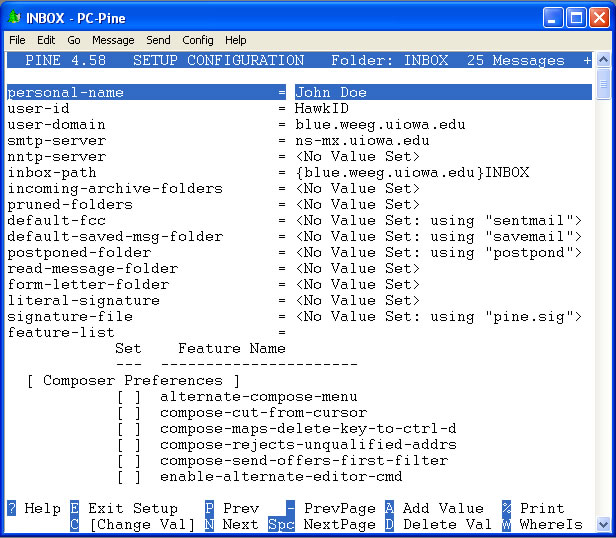Toggle compose-cut-from-cursor checkbox
The width and height of the screenshot is (616, 538).
(x=129, y=413)
